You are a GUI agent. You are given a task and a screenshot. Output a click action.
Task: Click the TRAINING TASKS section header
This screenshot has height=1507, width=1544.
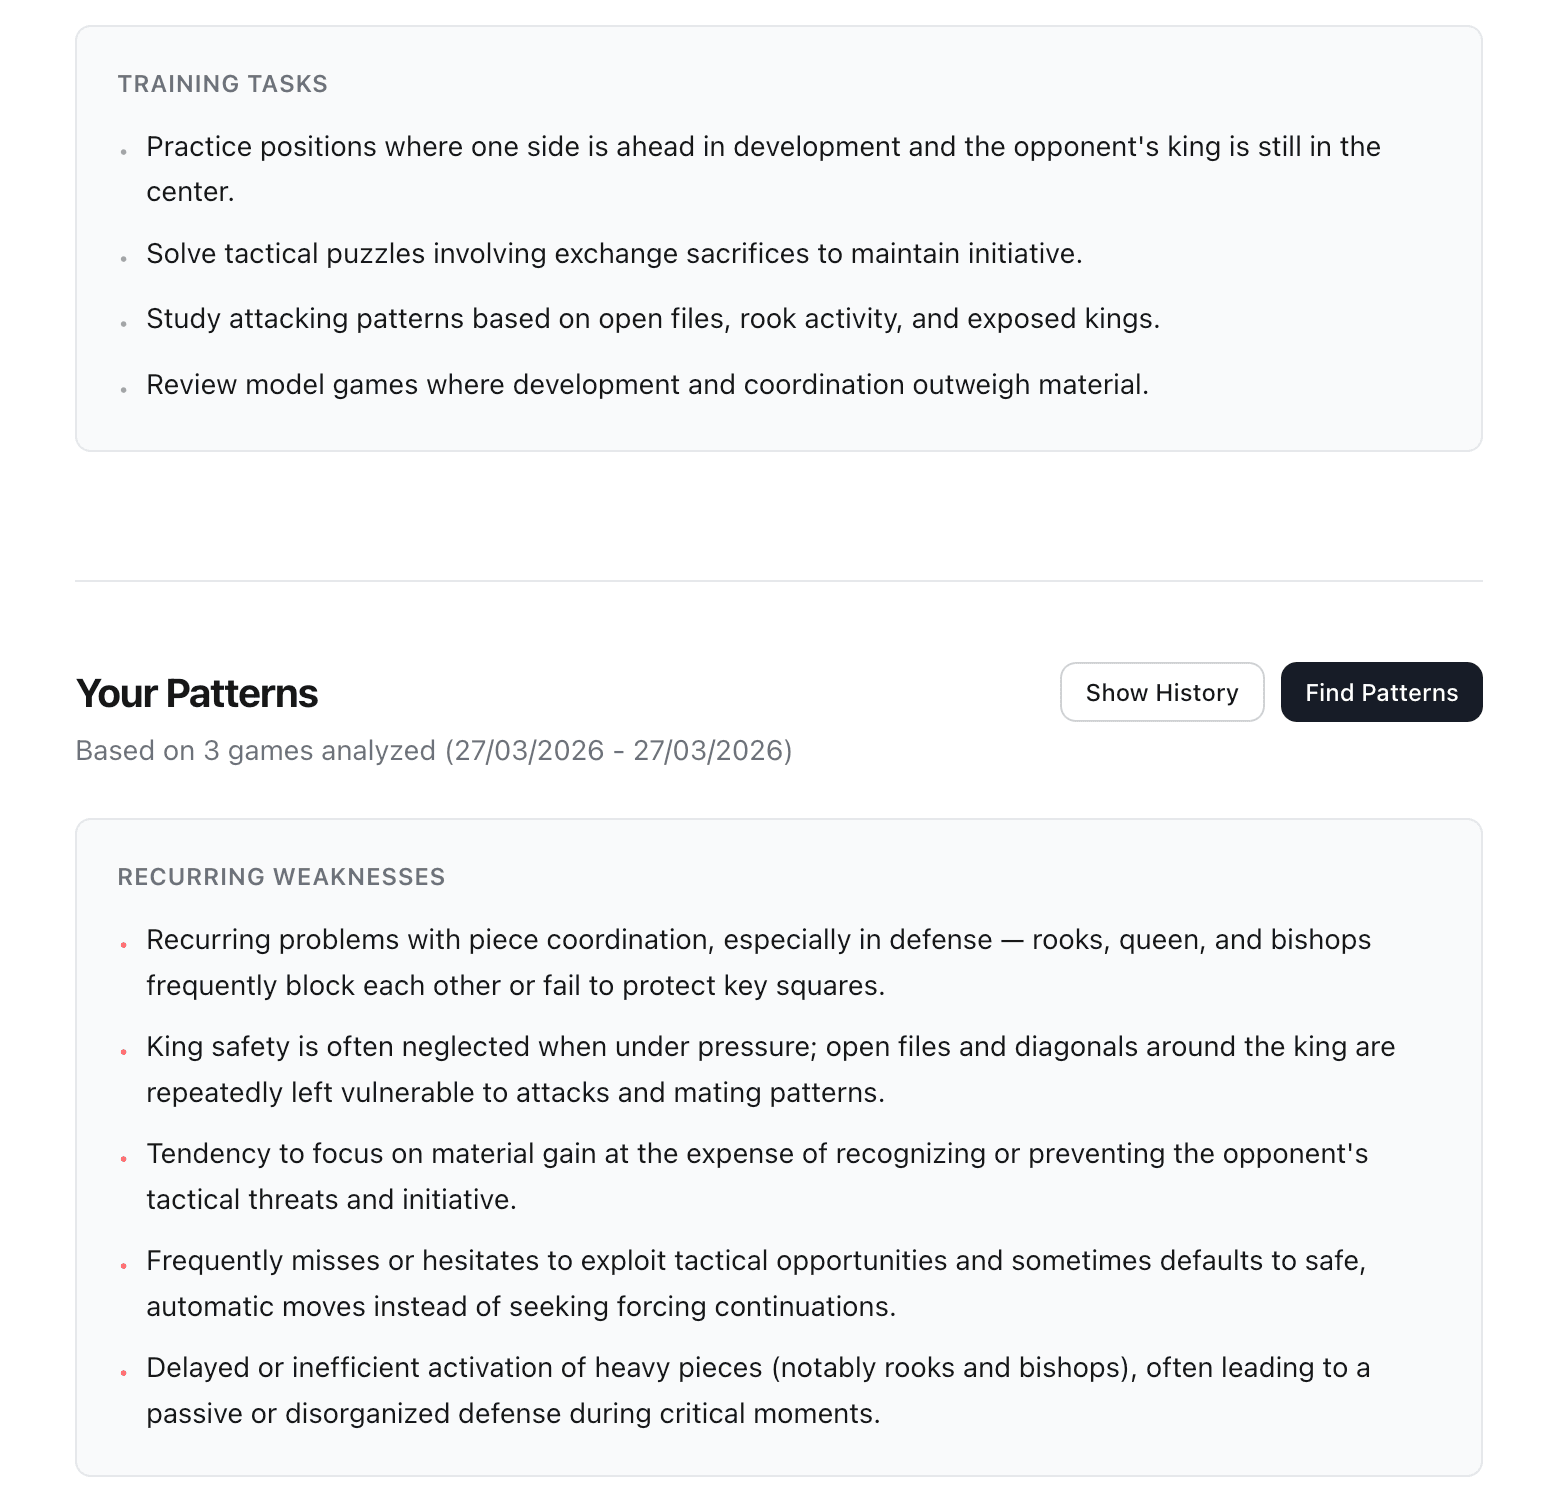[223, 84]
